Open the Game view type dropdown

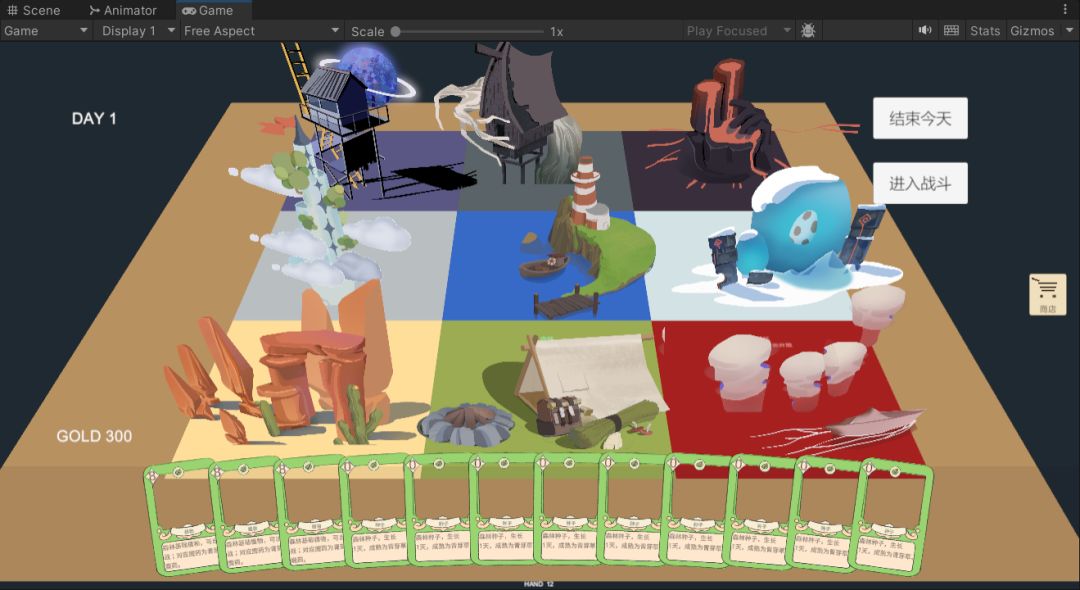[46, 30]
